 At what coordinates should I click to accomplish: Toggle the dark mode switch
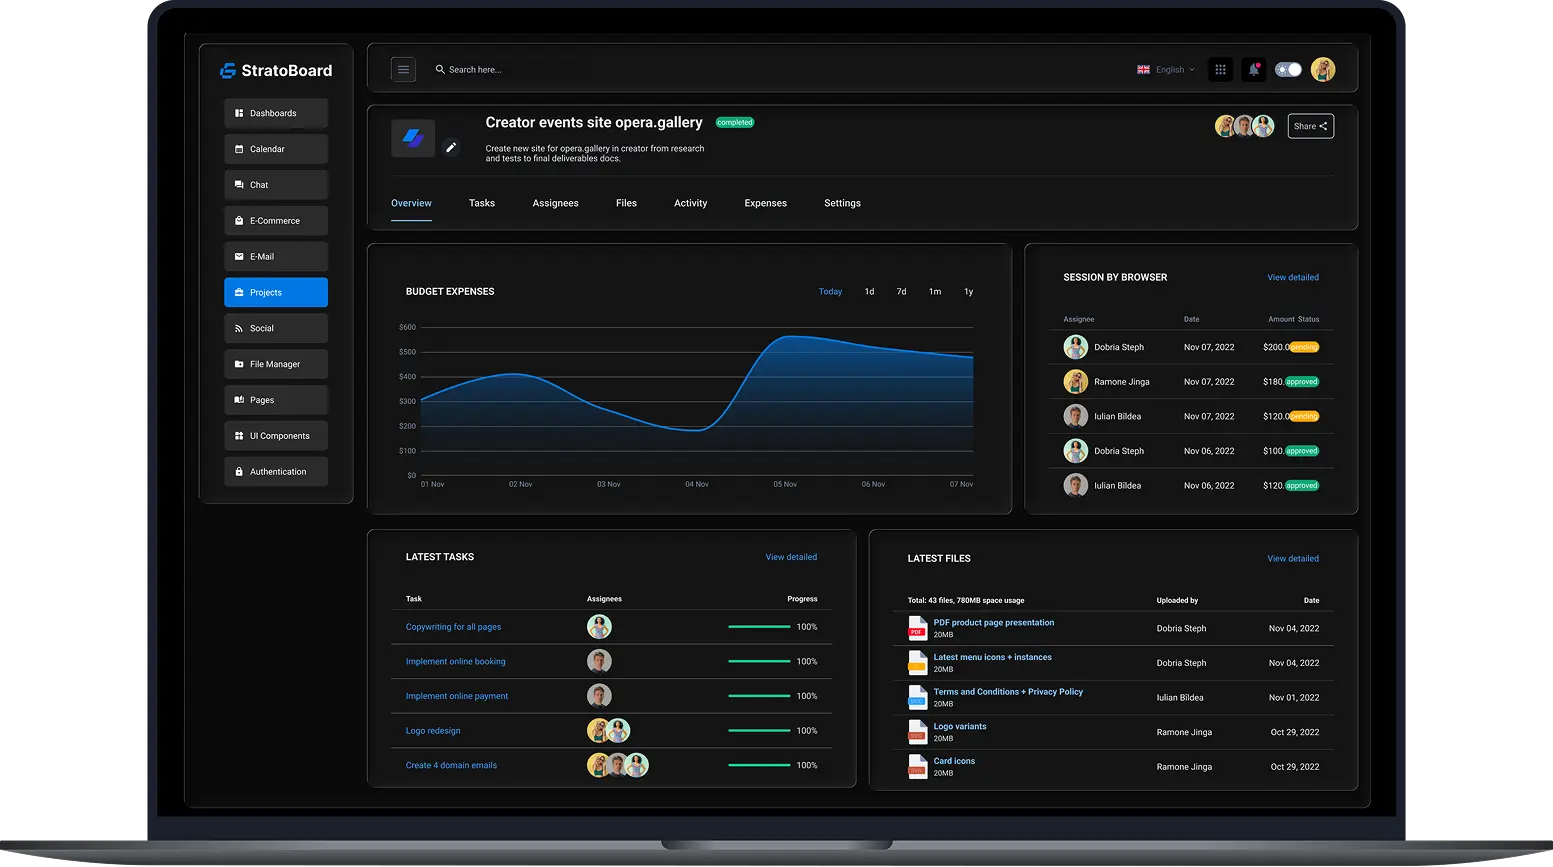coord(1288,70)
